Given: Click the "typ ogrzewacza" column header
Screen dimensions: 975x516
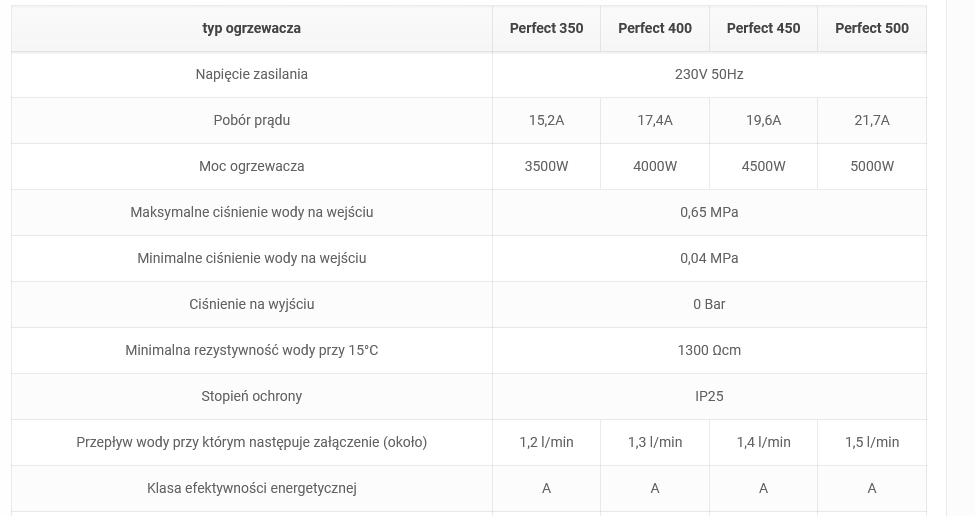Looking at the screenshot, I should tap(251, 29).
